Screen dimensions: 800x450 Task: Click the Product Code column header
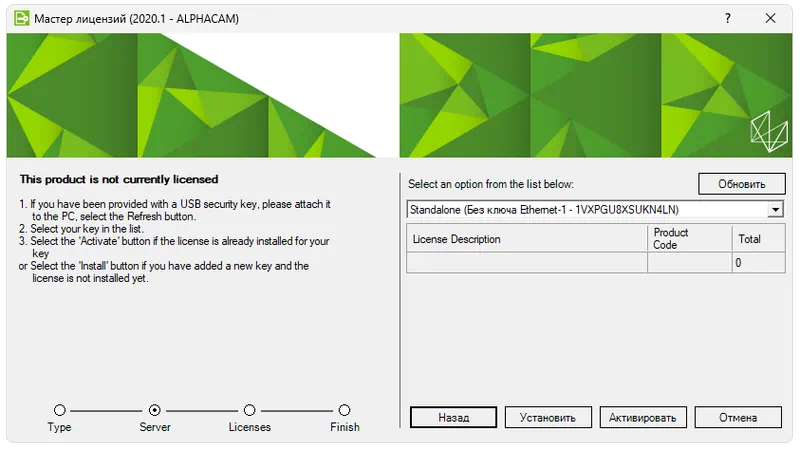[689, 239]
